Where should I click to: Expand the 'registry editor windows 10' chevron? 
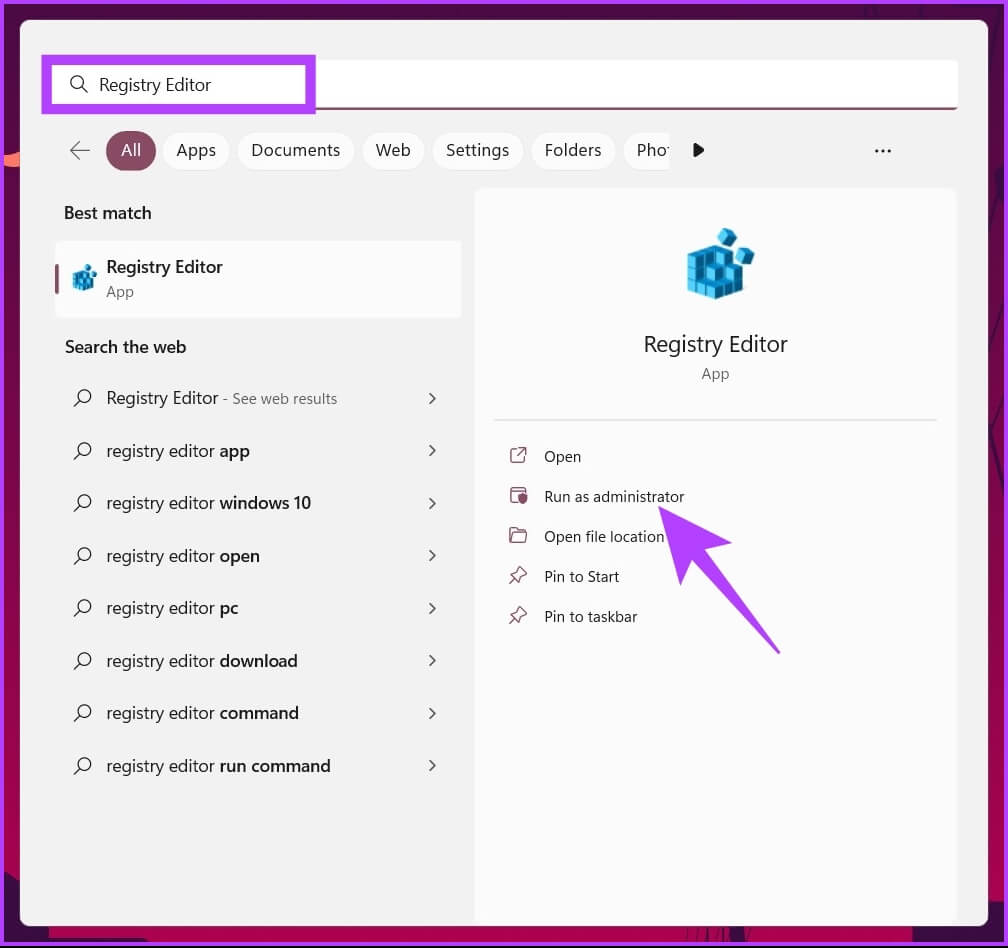(432, 503)
